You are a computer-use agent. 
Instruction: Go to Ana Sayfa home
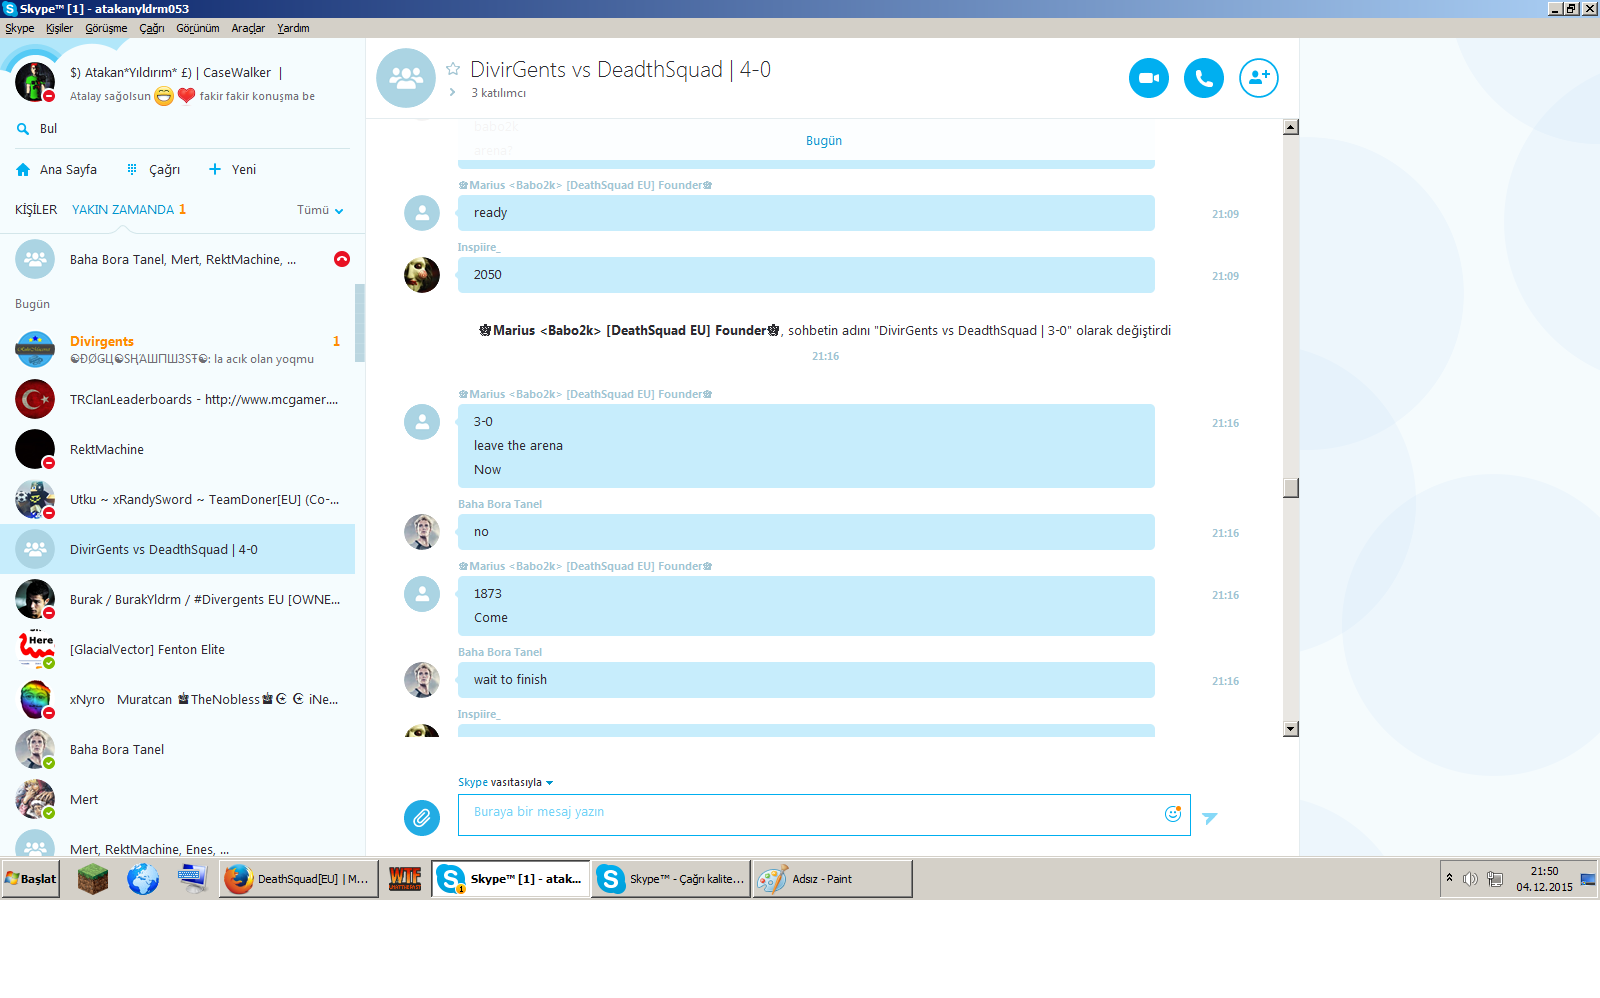[57, 170]
